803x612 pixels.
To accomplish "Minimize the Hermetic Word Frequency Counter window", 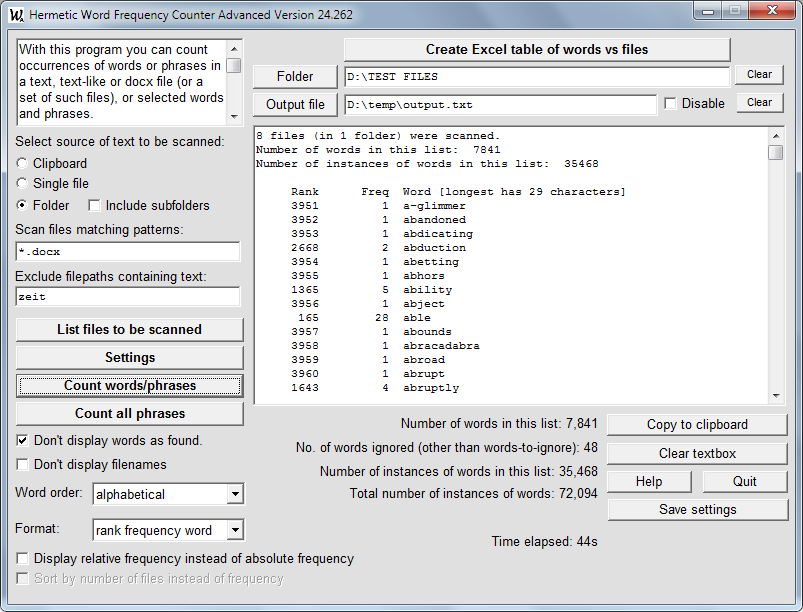I will click(708, 11).
